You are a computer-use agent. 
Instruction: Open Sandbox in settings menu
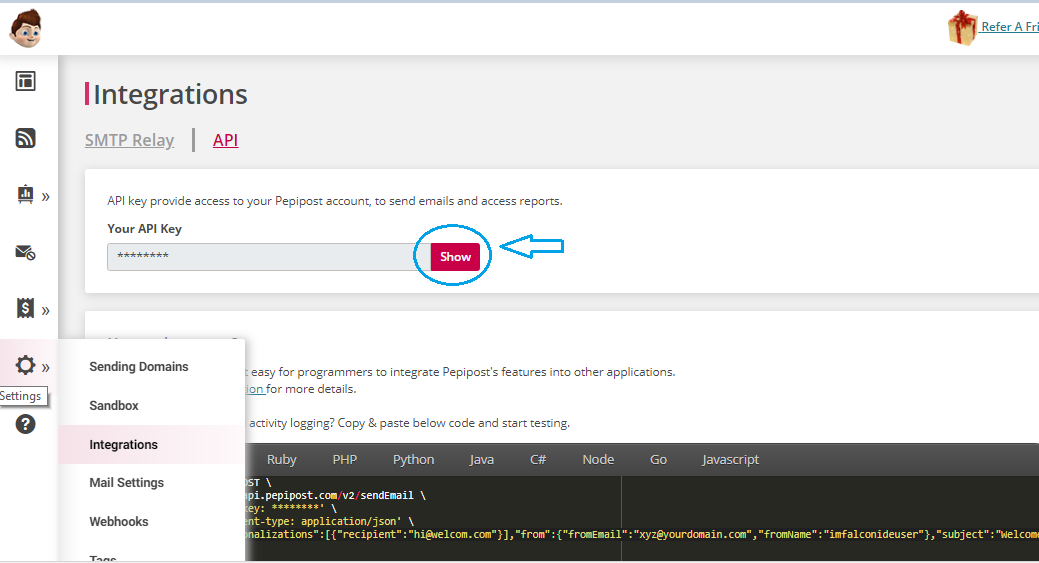pyautogui.click(x=114, y=405)
